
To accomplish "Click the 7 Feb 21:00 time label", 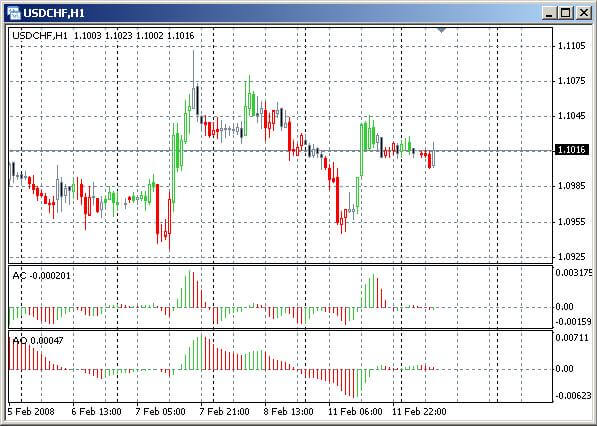I will coord(225,412).
